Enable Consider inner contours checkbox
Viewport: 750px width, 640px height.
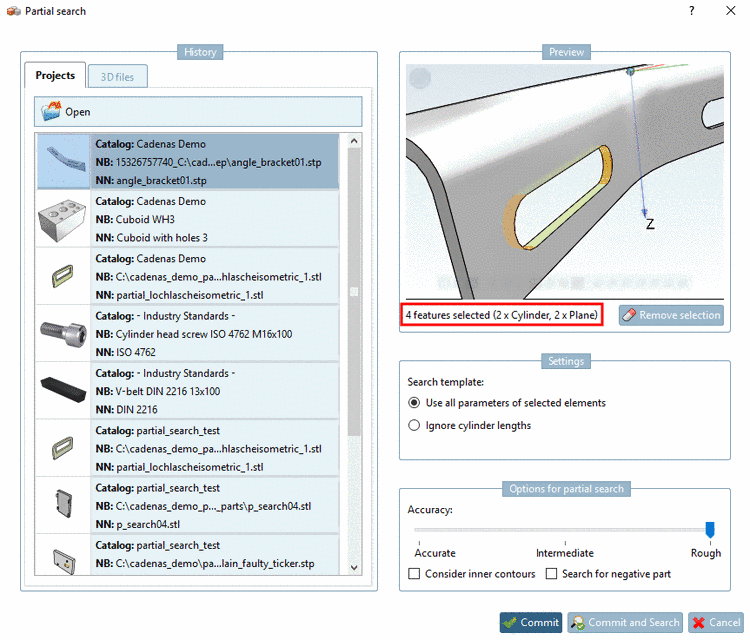click(414, 574)
